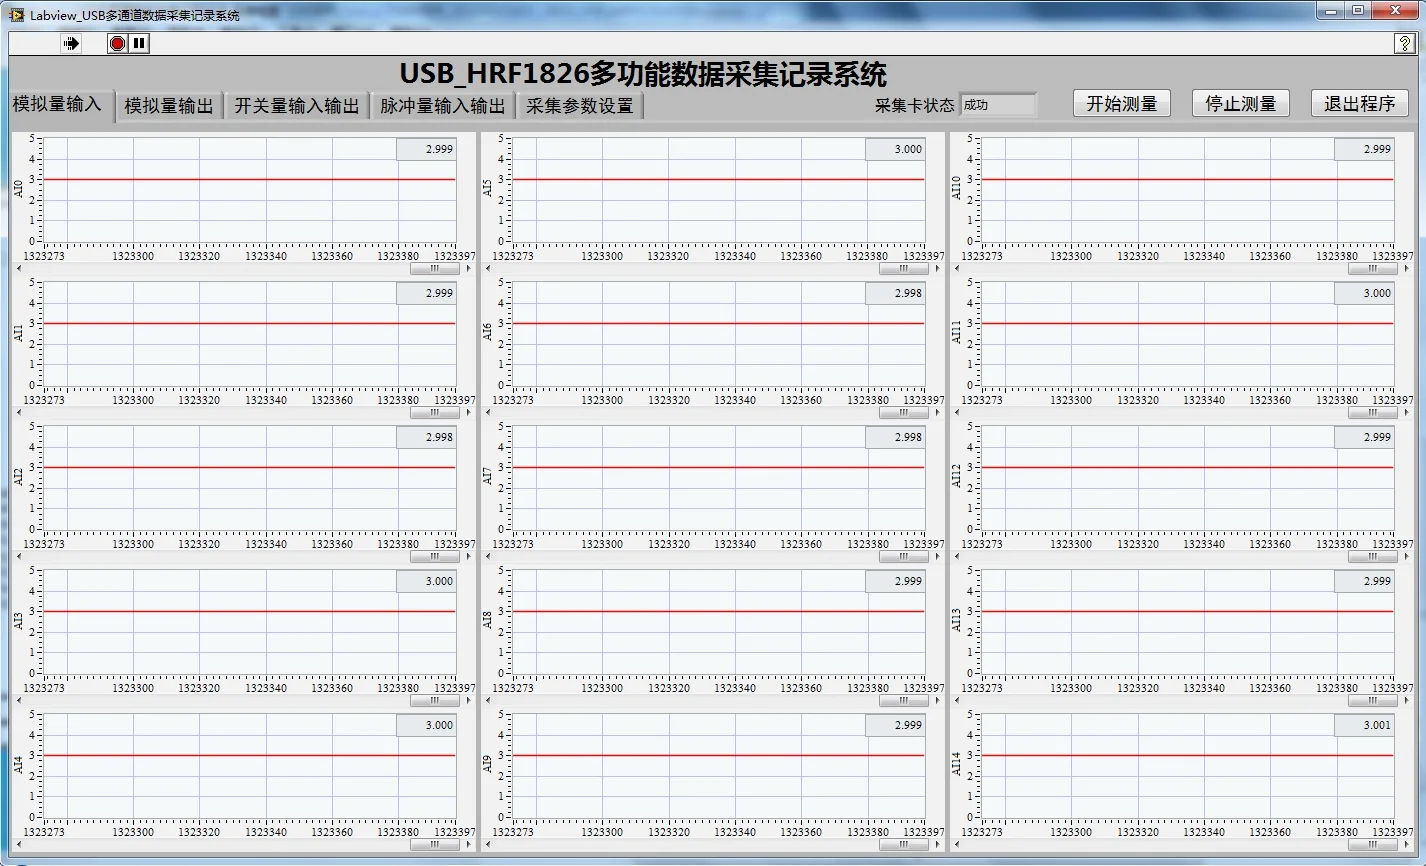Image resolution: width=1426 pixels, height=866 pixels.
Task: Stop measurement with 停止测量 button
Action: 1241,103
